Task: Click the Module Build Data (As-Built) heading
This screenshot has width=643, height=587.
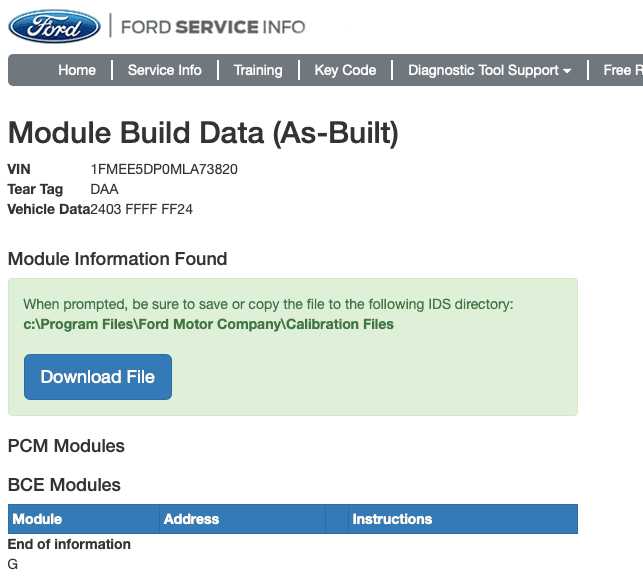Action: tap(203, 133)
